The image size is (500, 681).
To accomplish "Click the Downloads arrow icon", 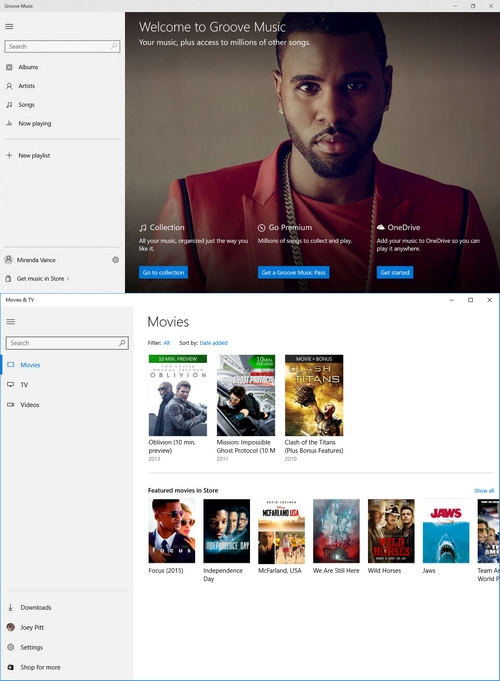I will 10,608.
